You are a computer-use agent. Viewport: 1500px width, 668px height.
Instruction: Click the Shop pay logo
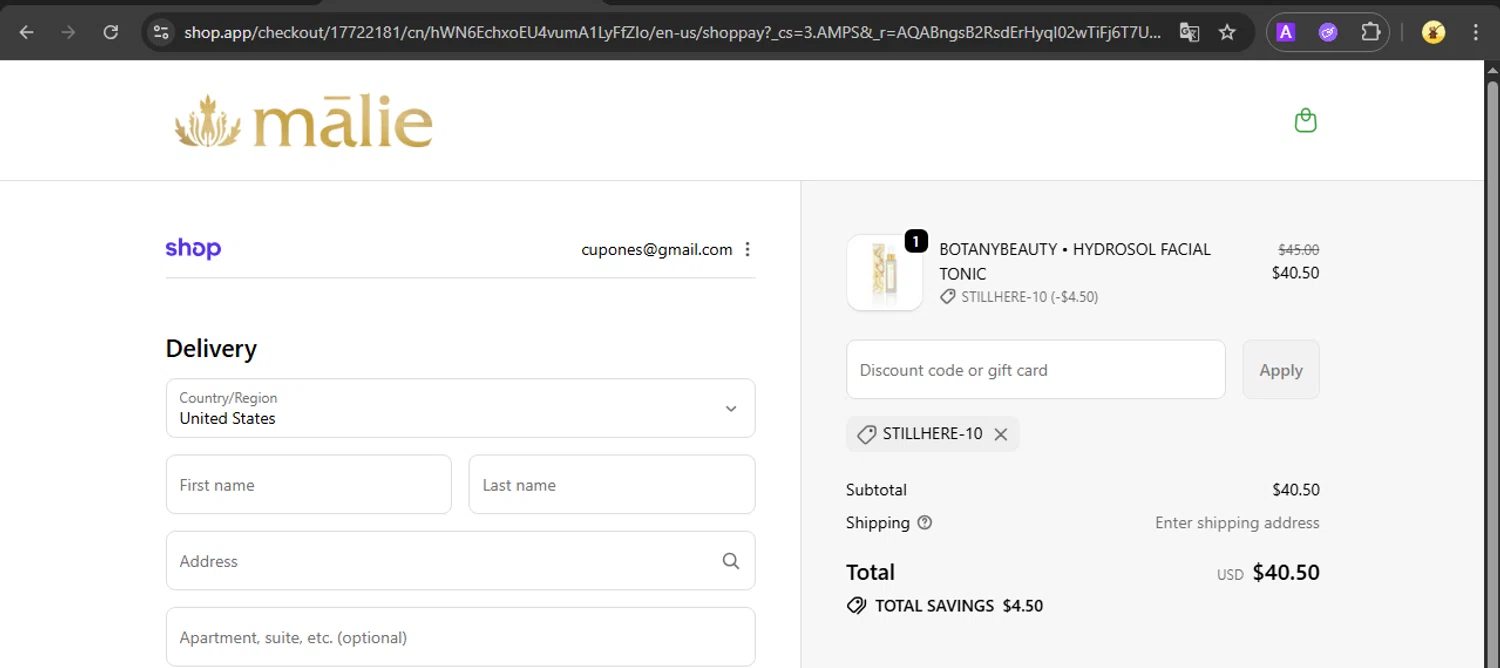(x=193, y=248)
